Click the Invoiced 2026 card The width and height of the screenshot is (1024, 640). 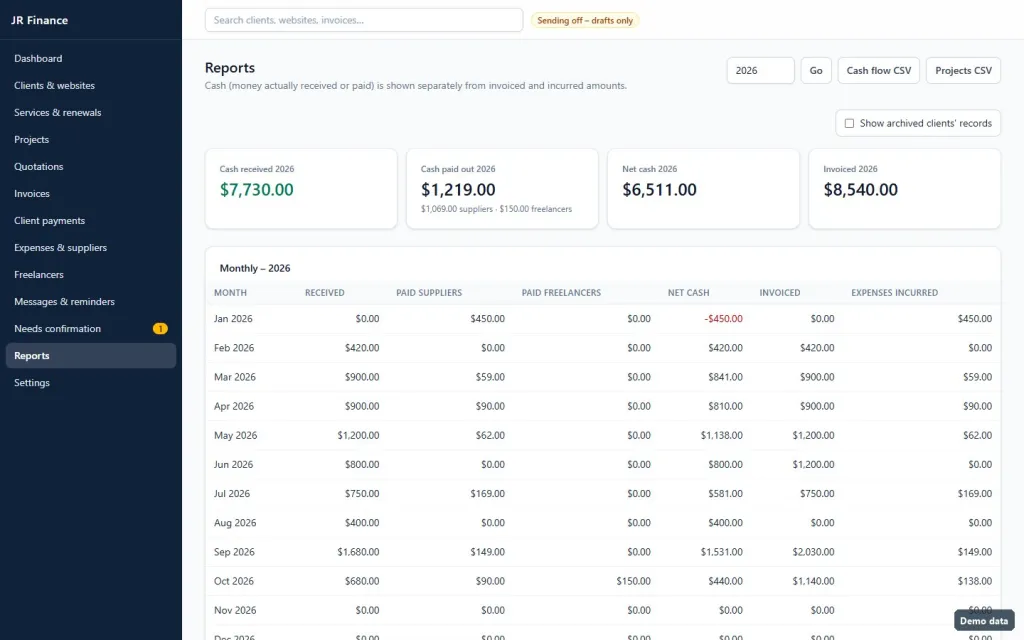pos(904,189)
